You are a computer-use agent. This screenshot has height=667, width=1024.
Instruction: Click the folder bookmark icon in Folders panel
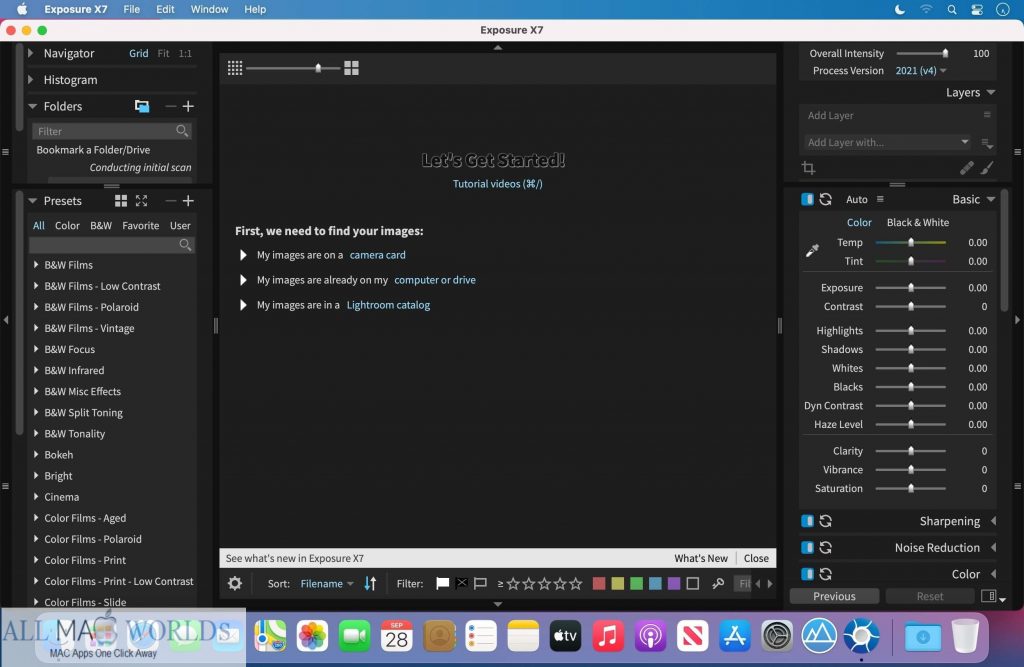142,106
